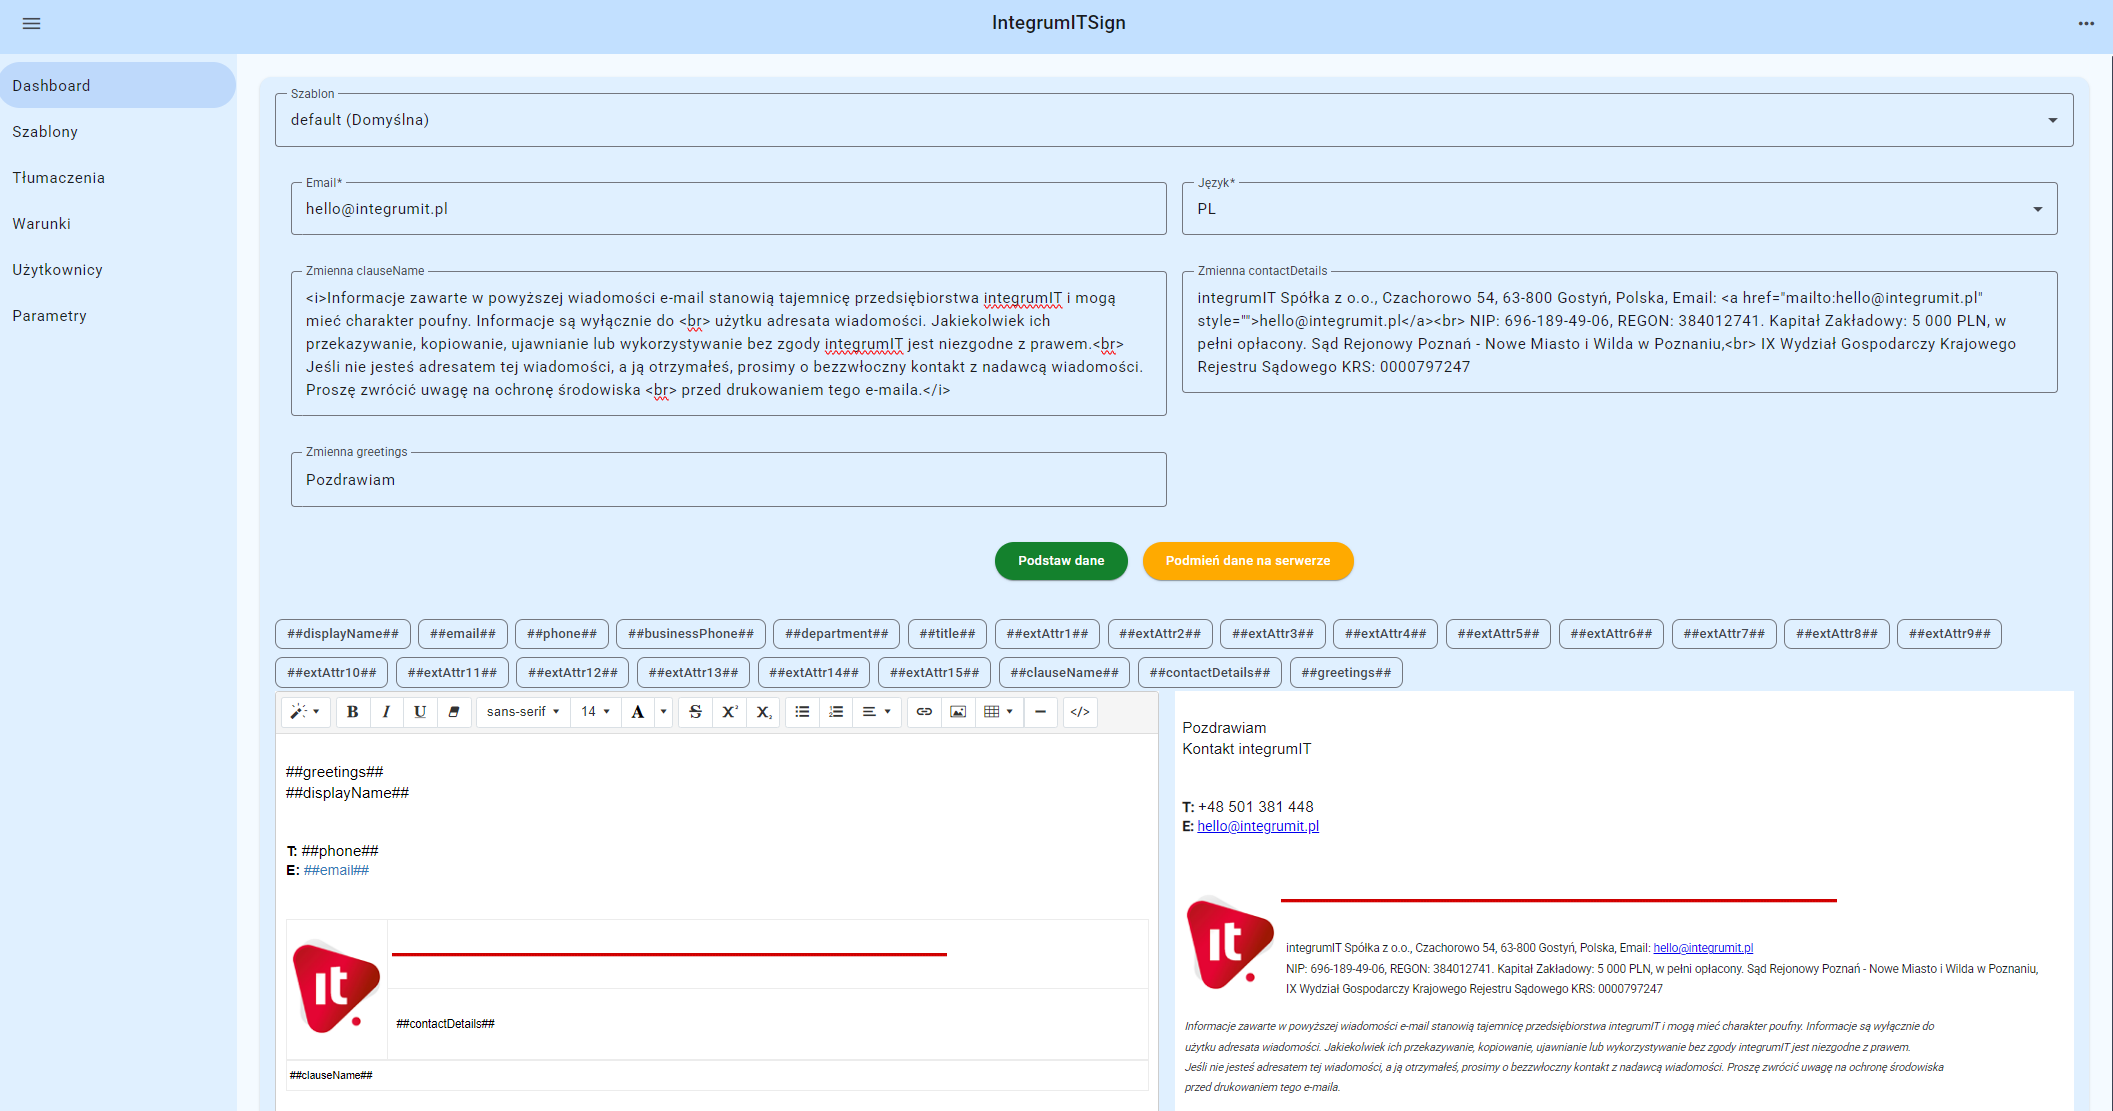Click the ##contactDetails## placeholder in editor table
Screen dimensions: 2113x1111
[445, 1024]
